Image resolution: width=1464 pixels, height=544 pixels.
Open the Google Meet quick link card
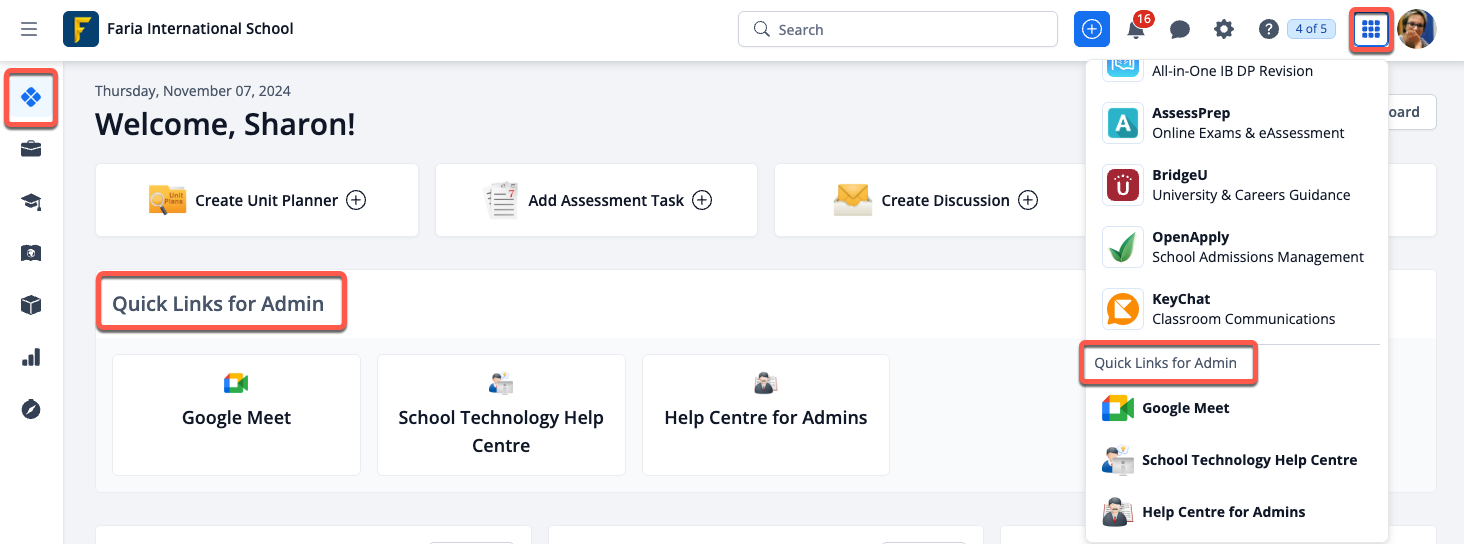click(x=236, y=415)
